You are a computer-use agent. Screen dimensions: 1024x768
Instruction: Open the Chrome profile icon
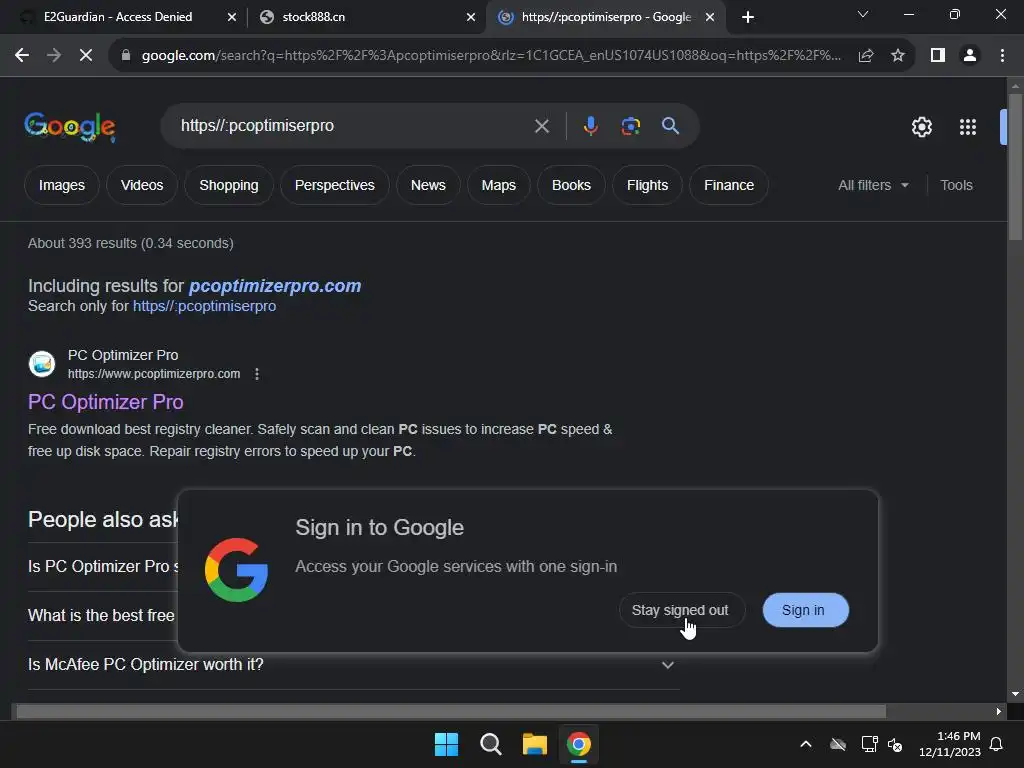[x=970, y=56]
